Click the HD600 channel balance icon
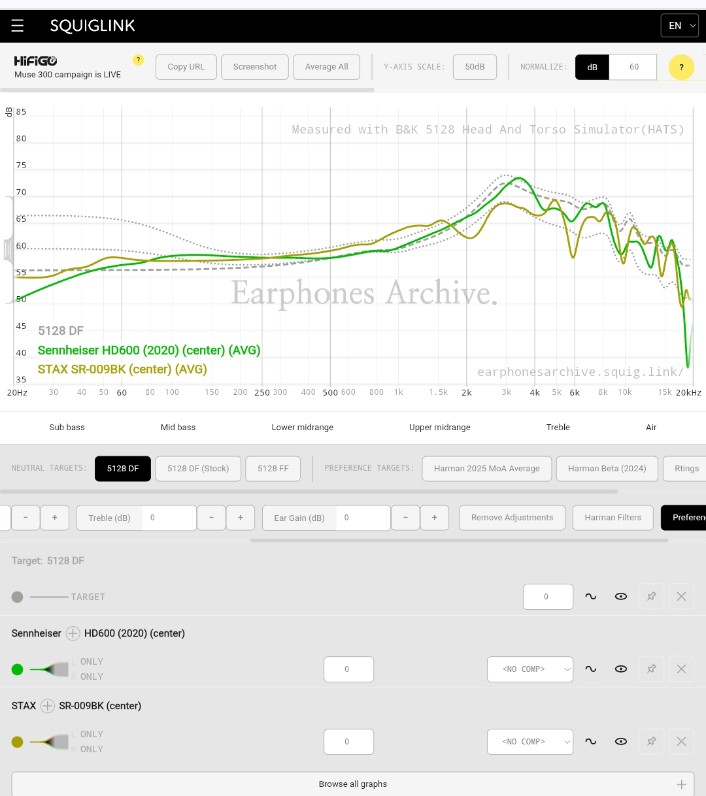Image resolution: width=706 pixels, height=796 pixels. point(50,670)
